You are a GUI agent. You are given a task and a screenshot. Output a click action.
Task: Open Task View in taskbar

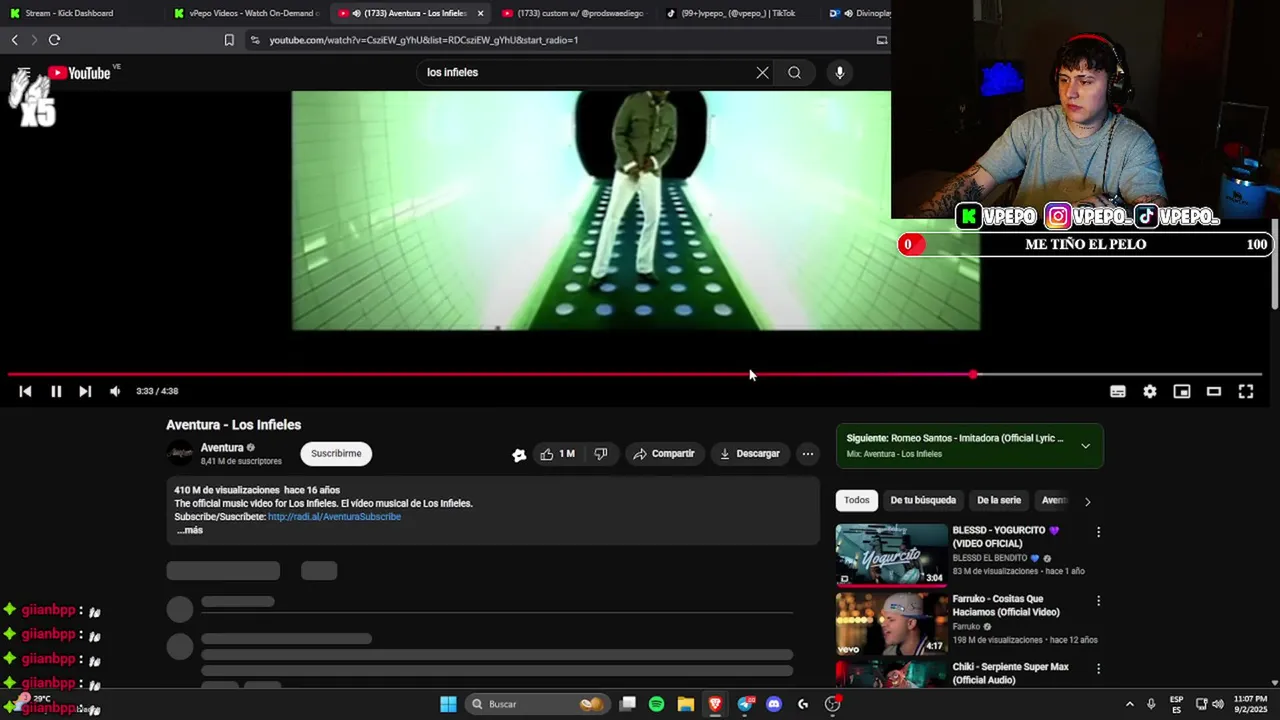pyautogui.click(x=627, y=704)
